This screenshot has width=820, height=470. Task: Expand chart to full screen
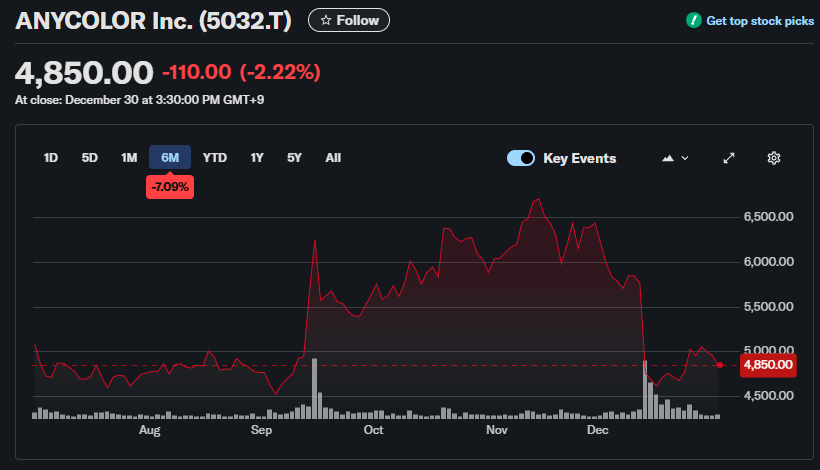point(729,158)
